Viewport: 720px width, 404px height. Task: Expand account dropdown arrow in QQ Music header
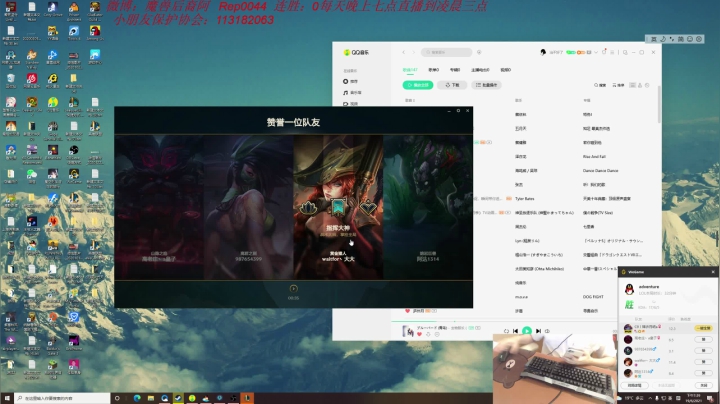point(596,52)
